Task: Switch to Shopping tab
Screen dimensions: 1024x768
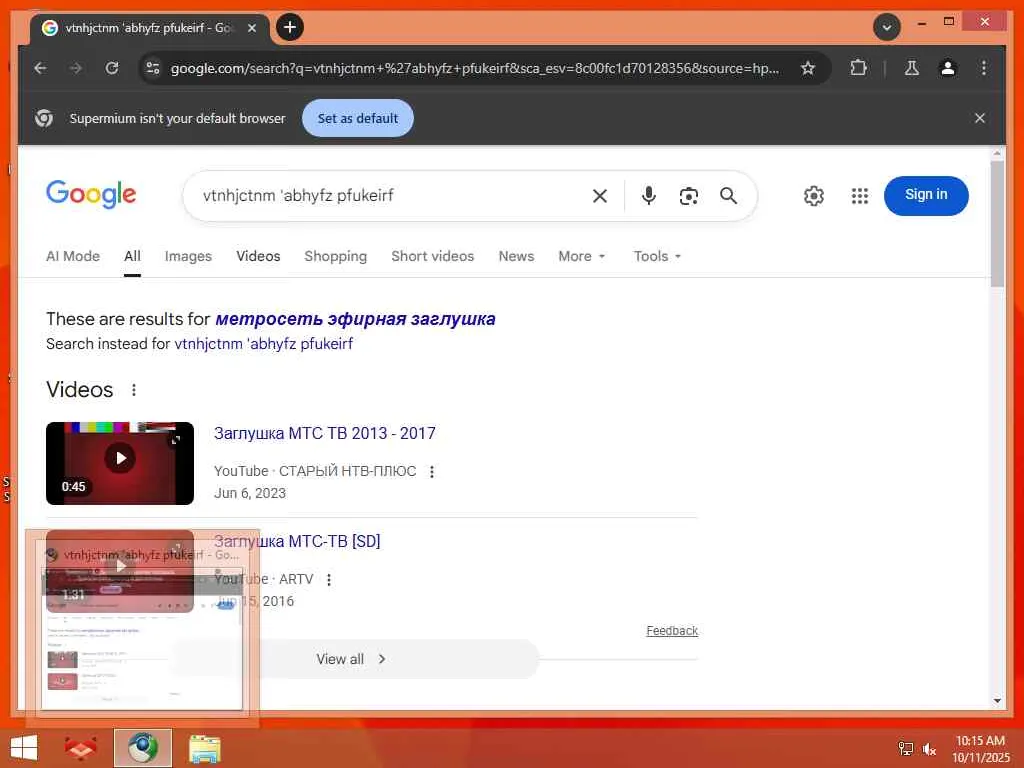Action: point(336,256)
